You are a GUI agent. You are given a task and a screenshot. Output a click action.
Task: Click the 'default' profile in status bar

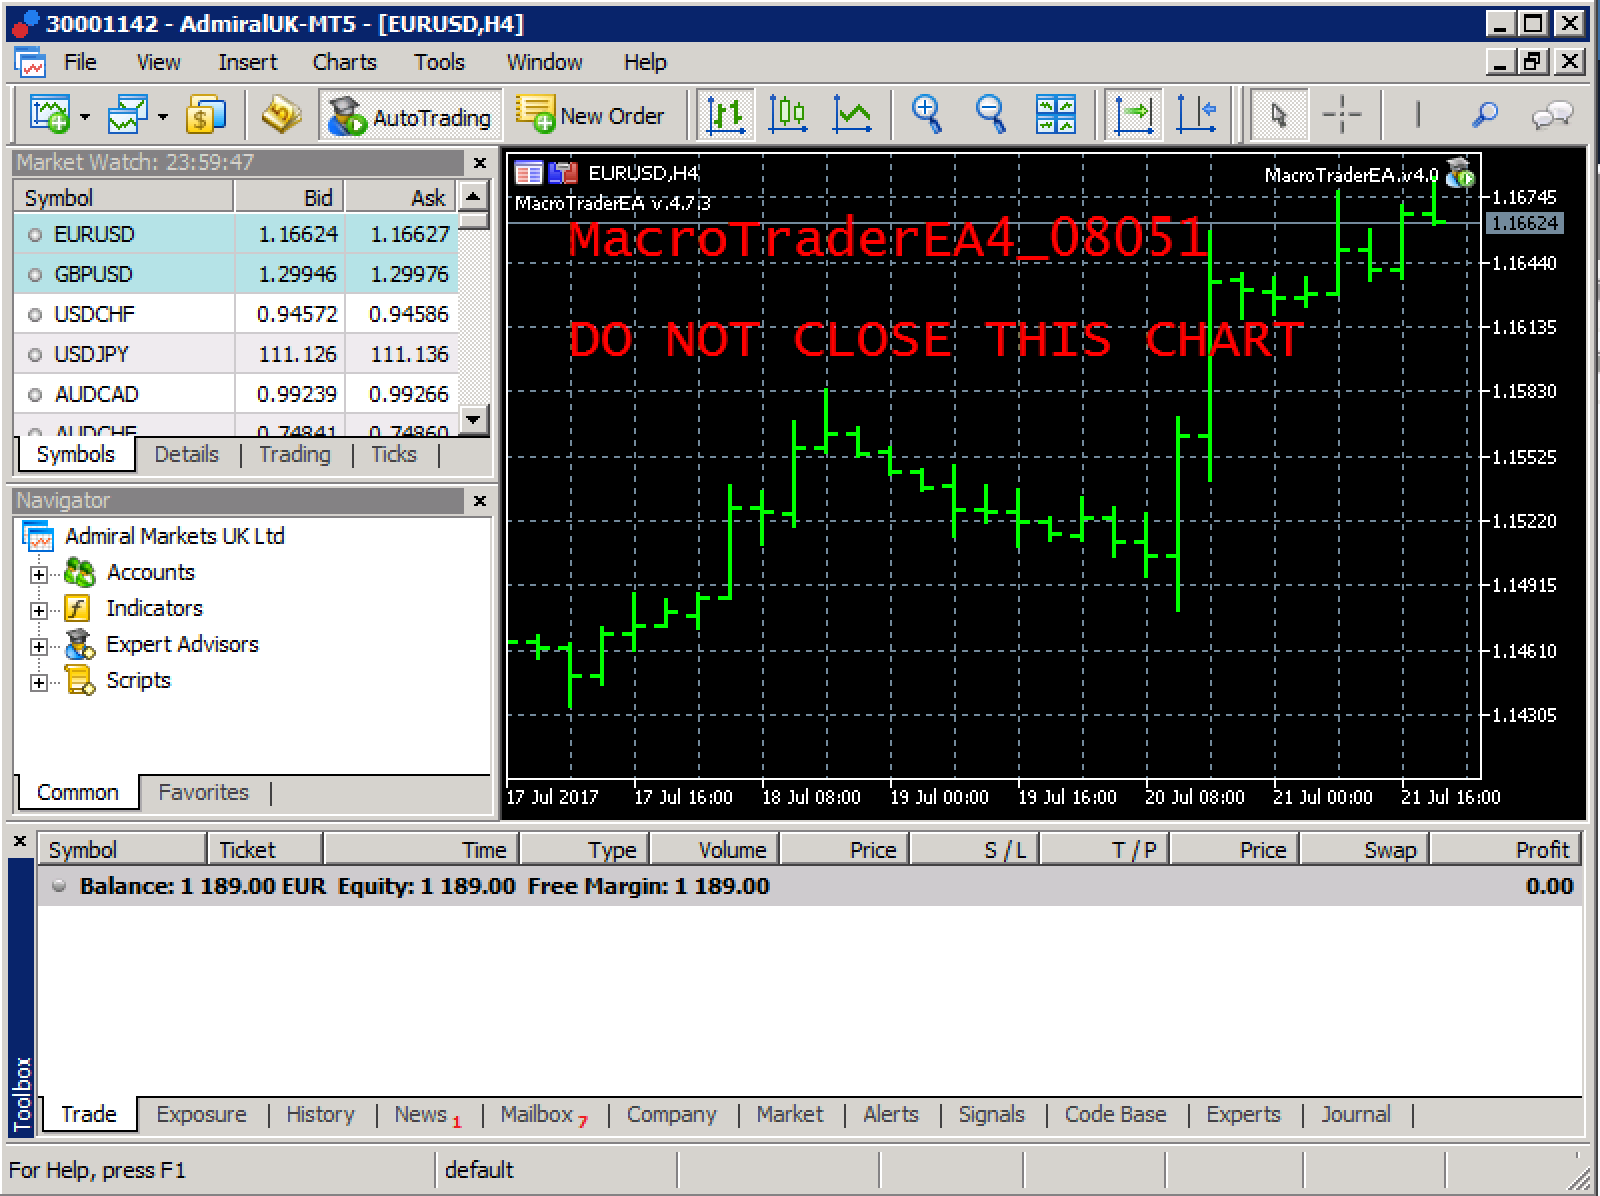(x=479, y=1170)
